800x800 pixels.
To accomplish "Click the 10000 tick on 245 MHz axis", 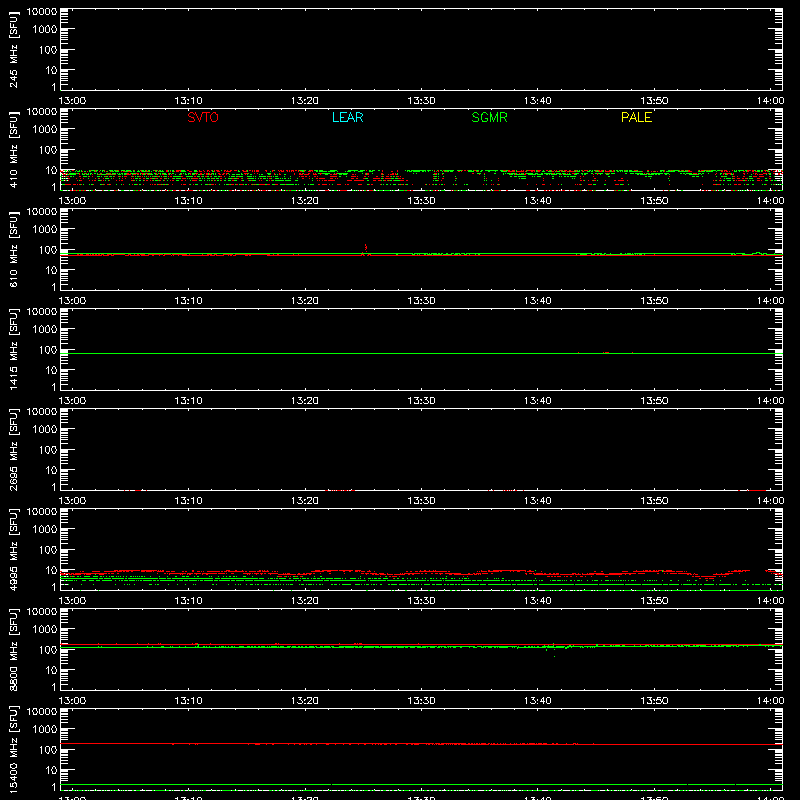I will 42,12.
